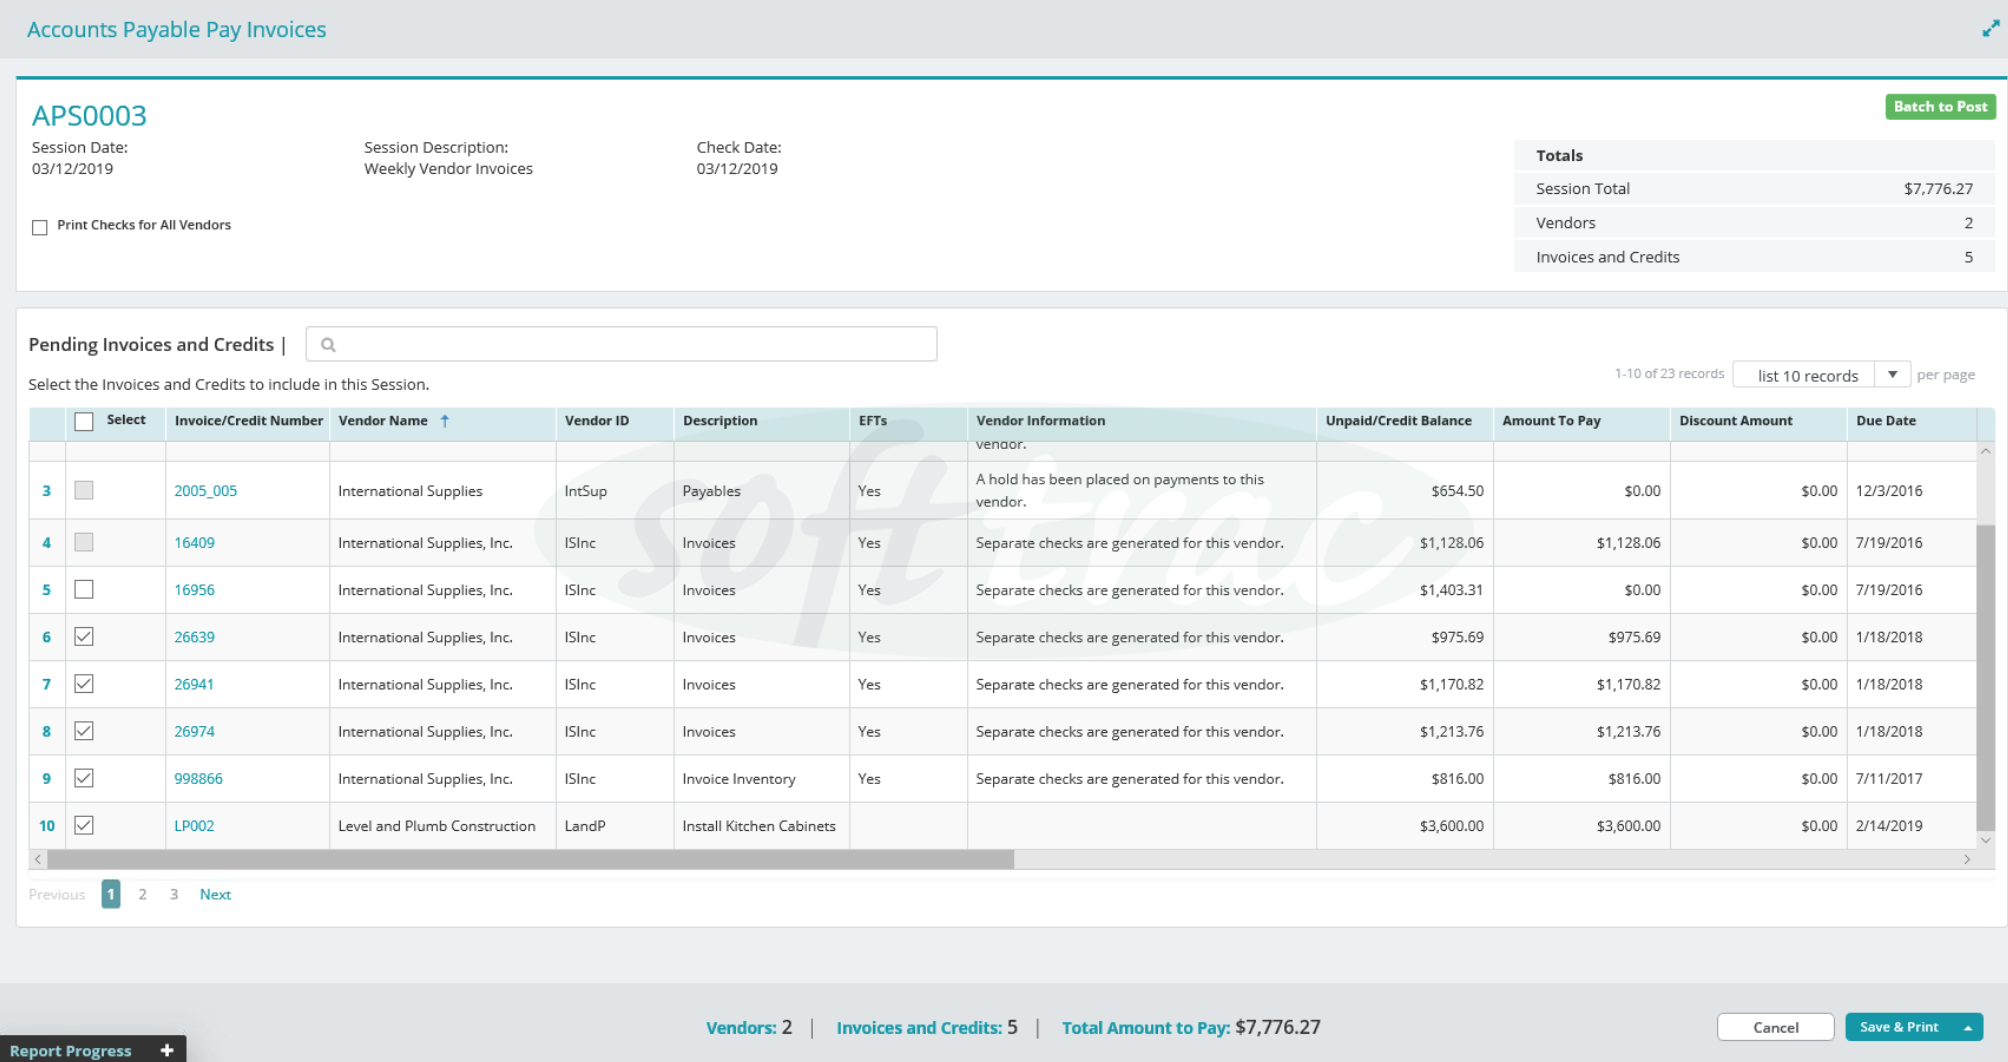Click the horizontal scrollbar thumb of the table
The height and width of the screenshot is (1062, 2008).
coord(530,859)
